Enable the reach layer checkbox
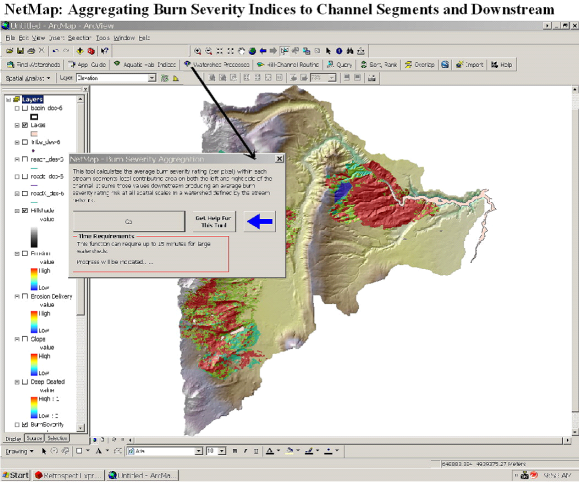Image resolution: width=579 pixels, height=483 pixels. tap(25, 159)
